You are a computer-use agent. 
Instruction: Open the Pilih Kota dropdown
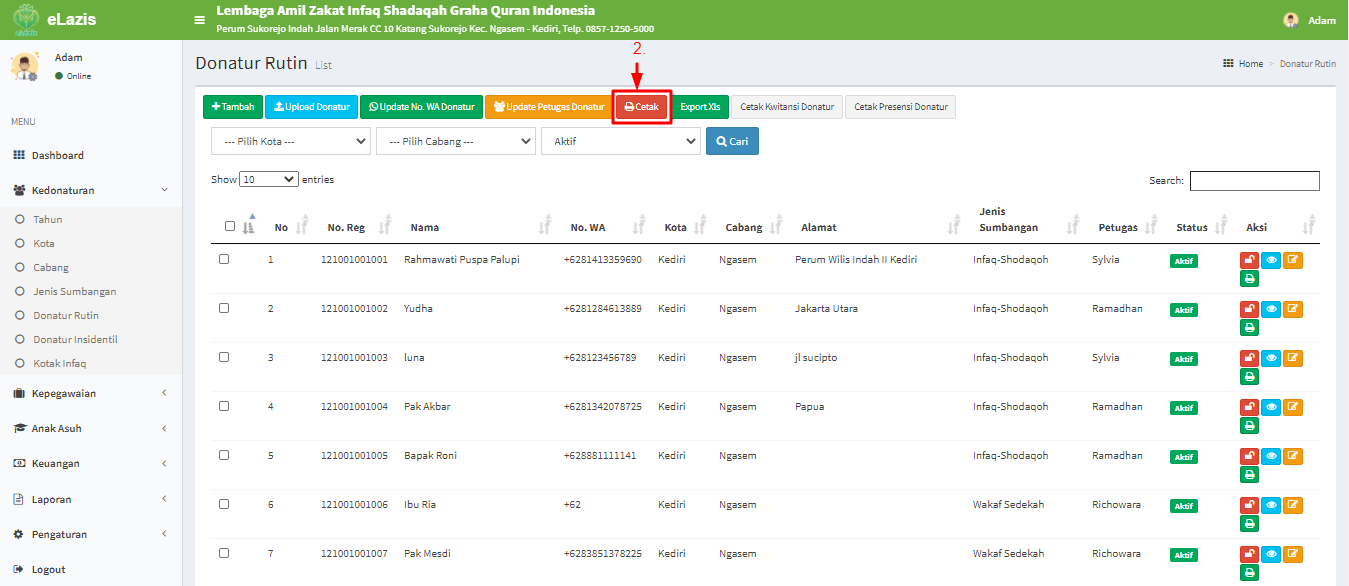(x=289, y=141)
